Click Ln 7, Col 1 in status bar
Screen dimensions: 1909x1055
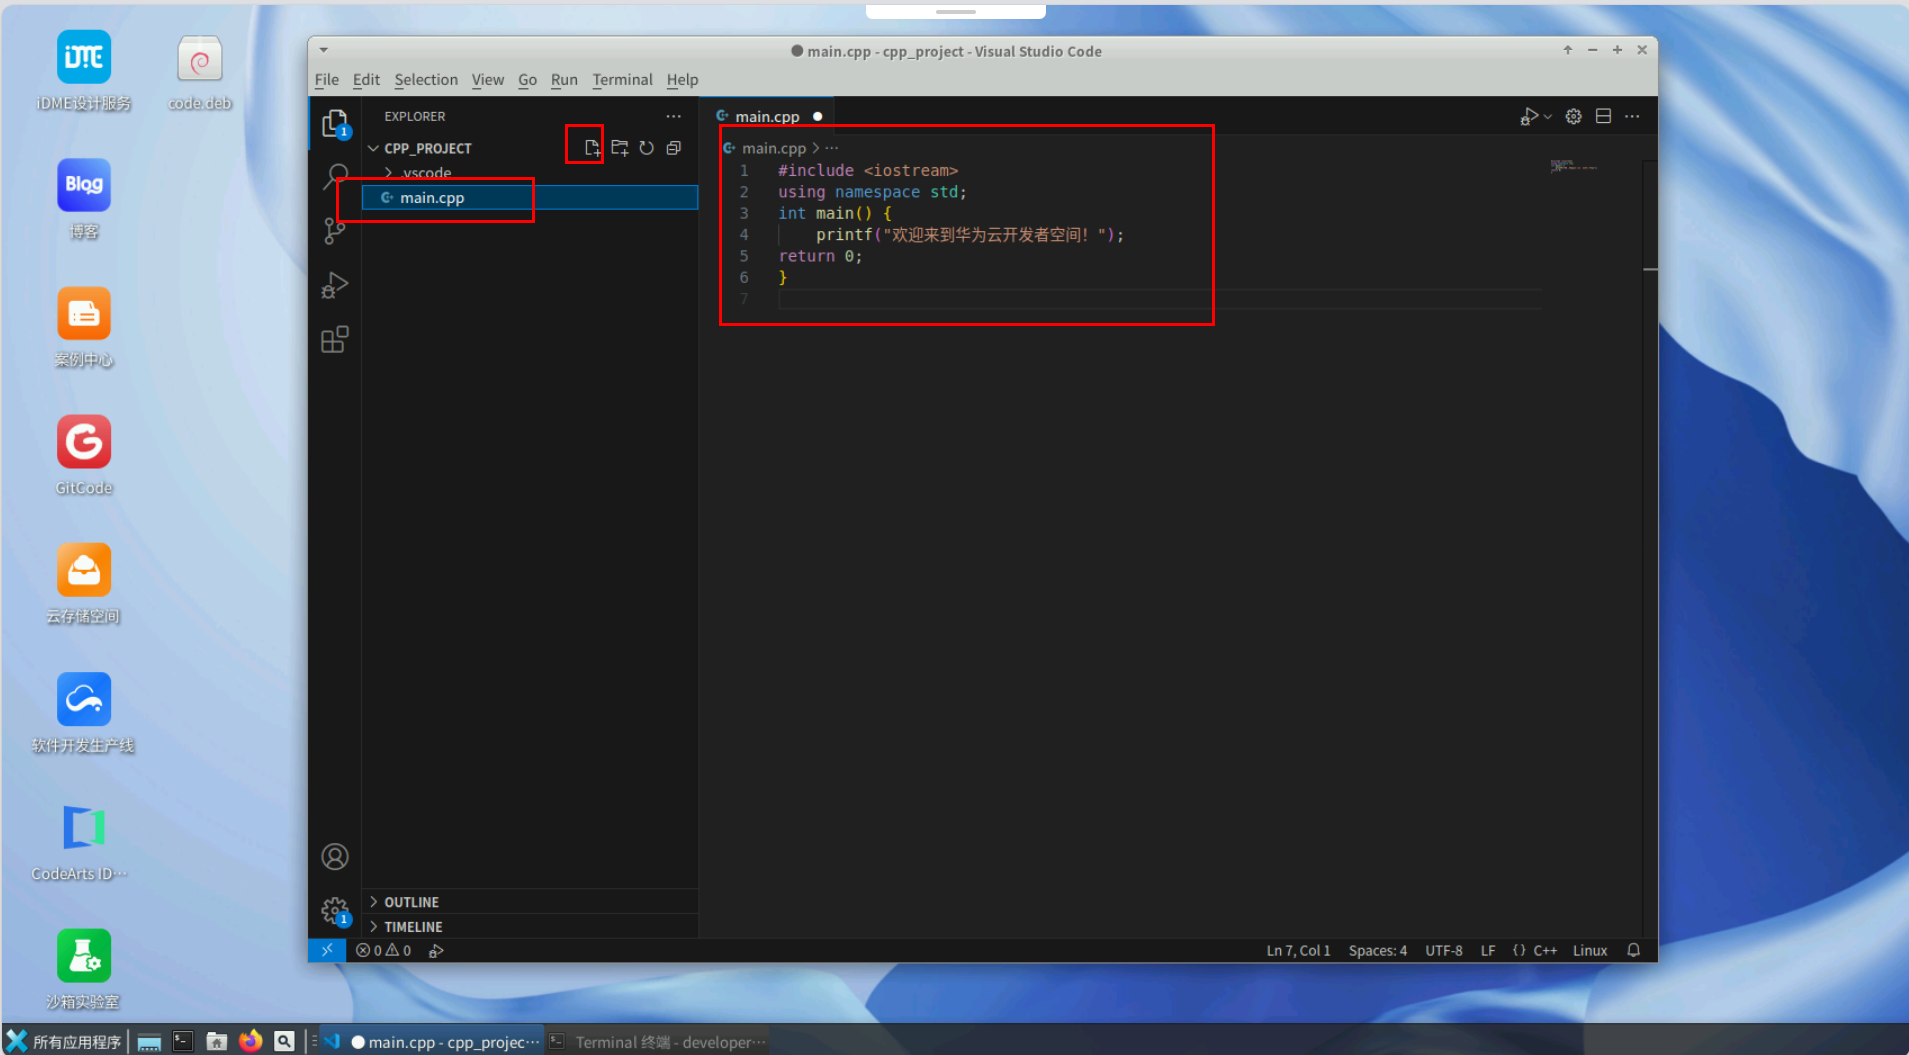click(x=1298, y=950)
